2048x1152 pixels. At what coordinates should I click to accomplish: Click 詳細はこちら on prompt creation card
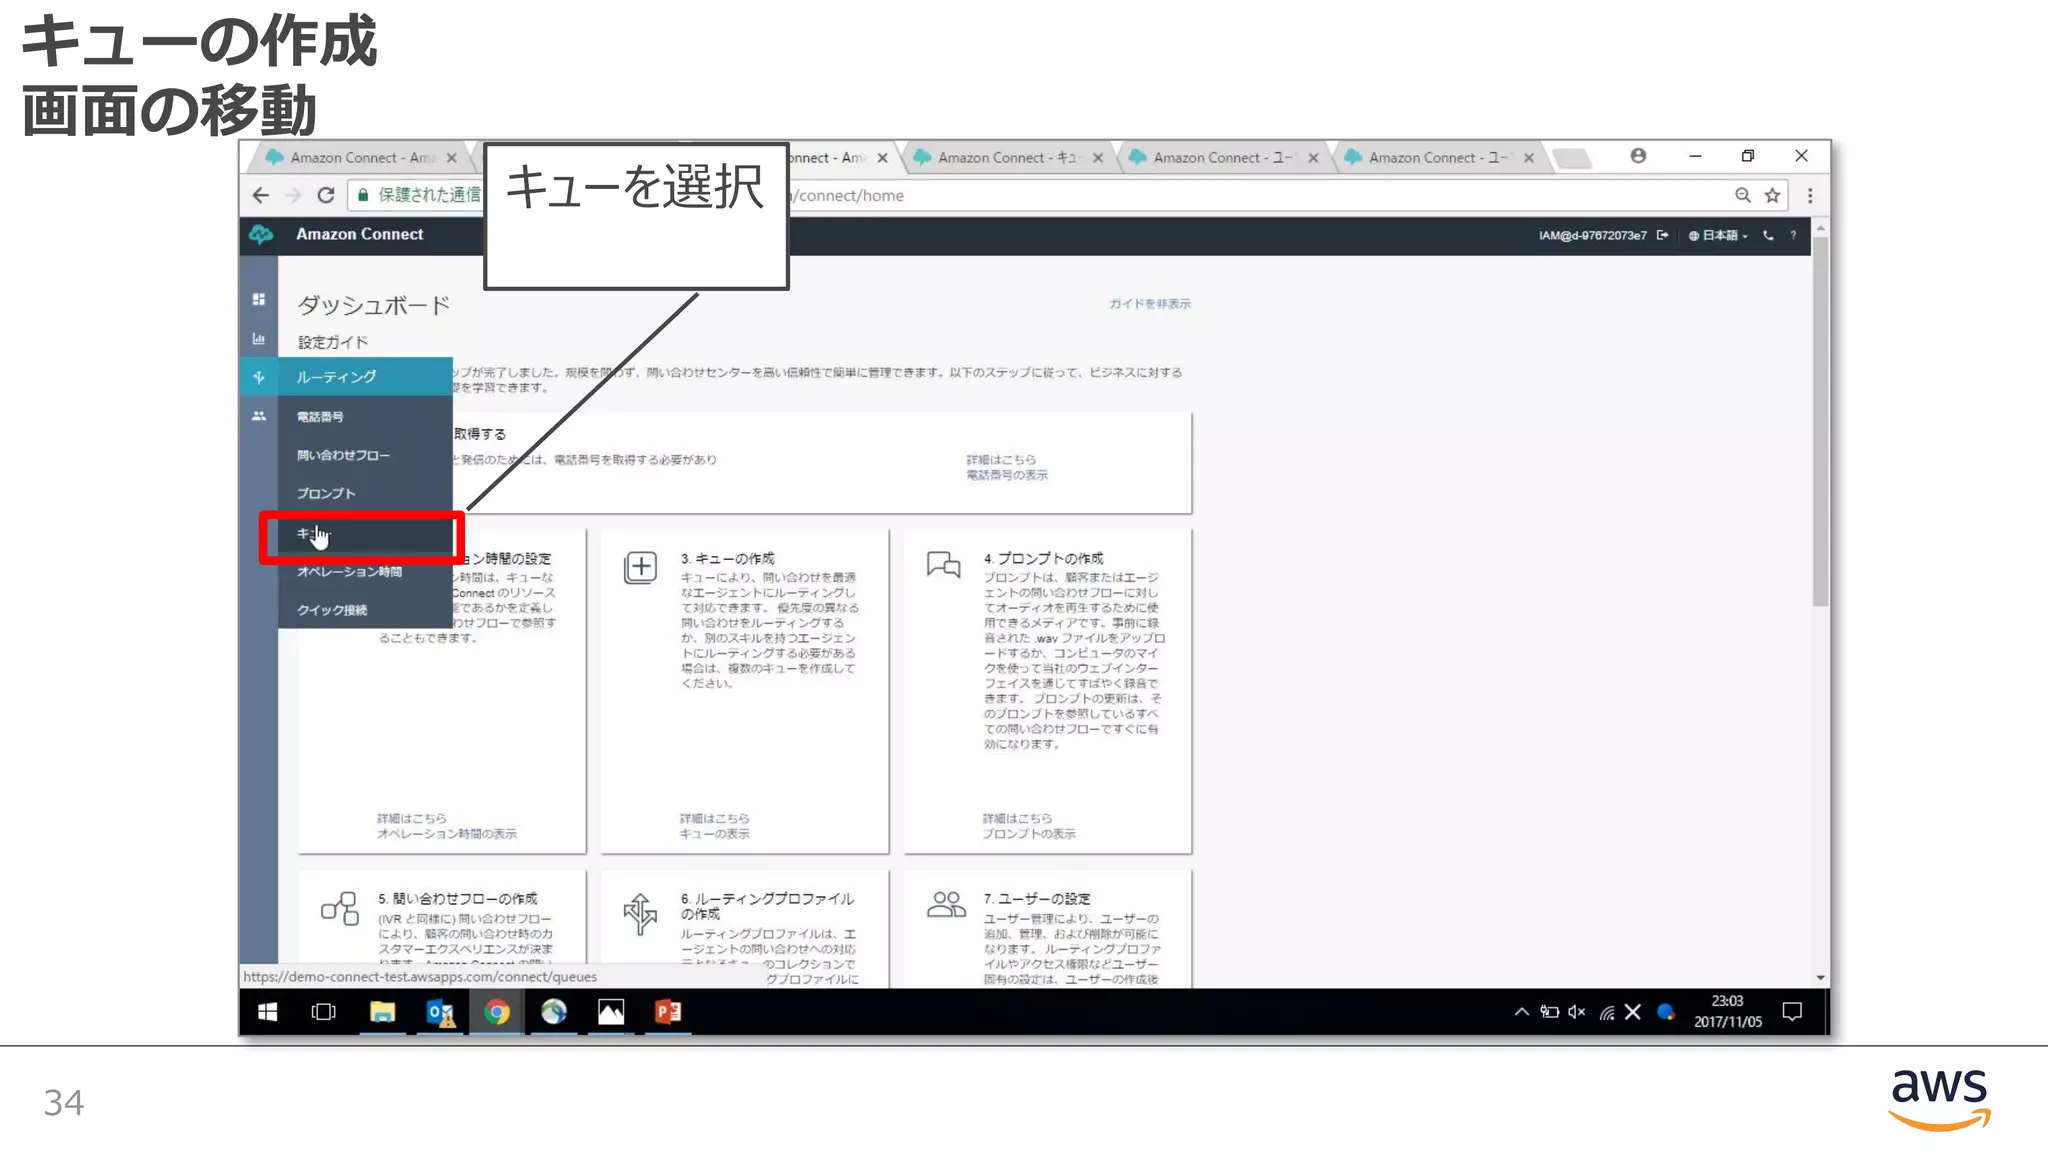click(1016, 818)
